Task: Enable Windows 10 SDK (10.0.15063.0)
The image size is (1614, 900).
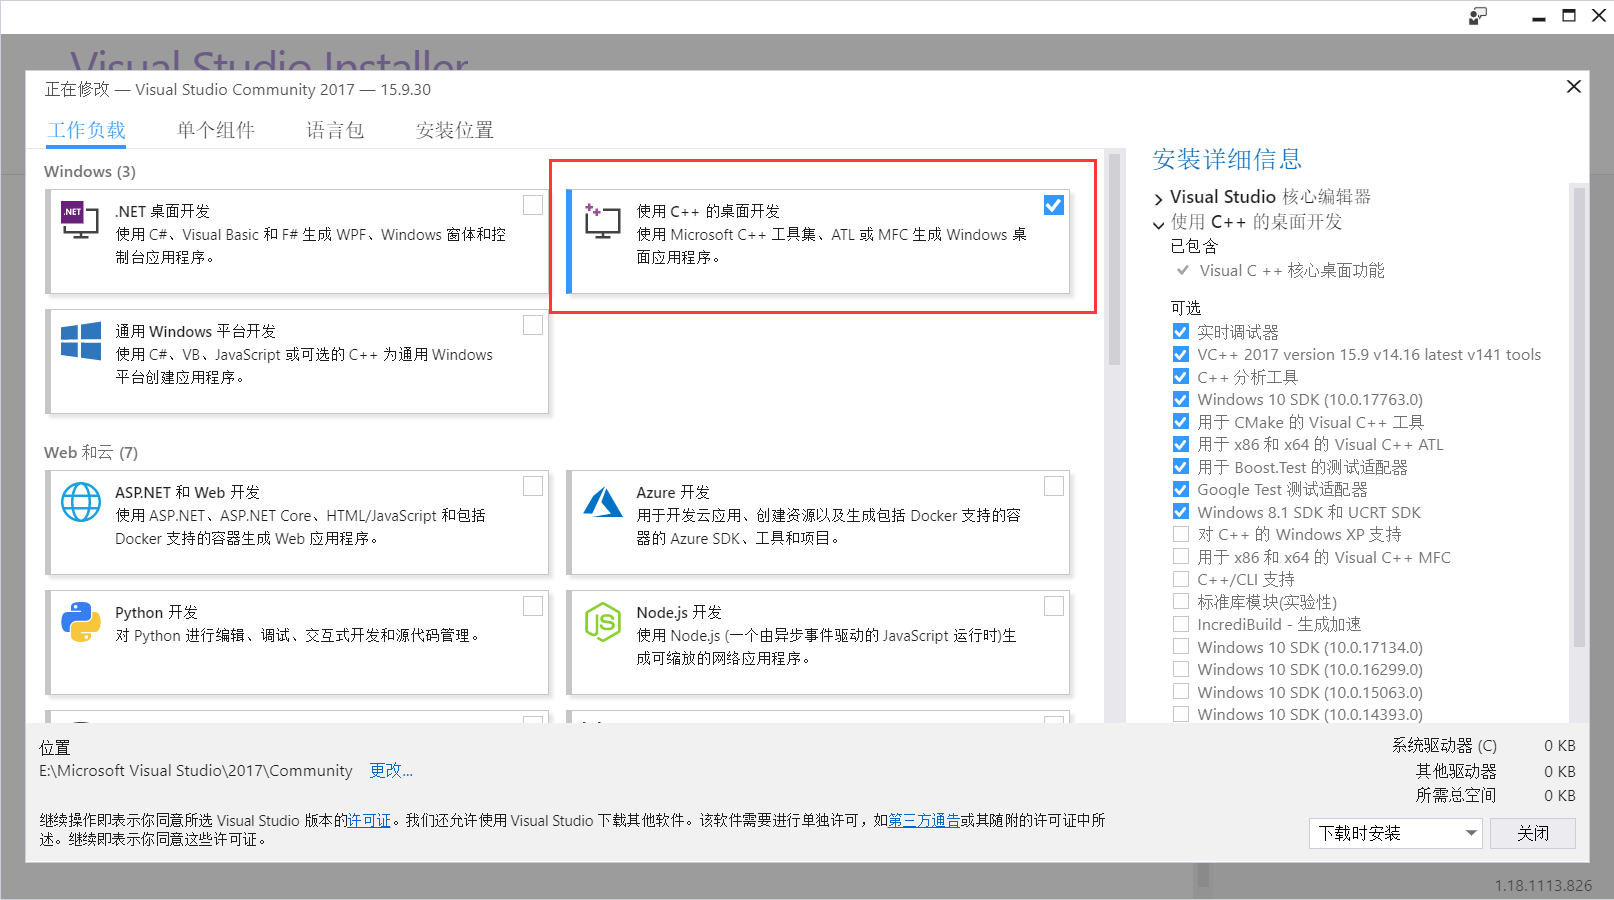Action: [x=1181, y=692]
